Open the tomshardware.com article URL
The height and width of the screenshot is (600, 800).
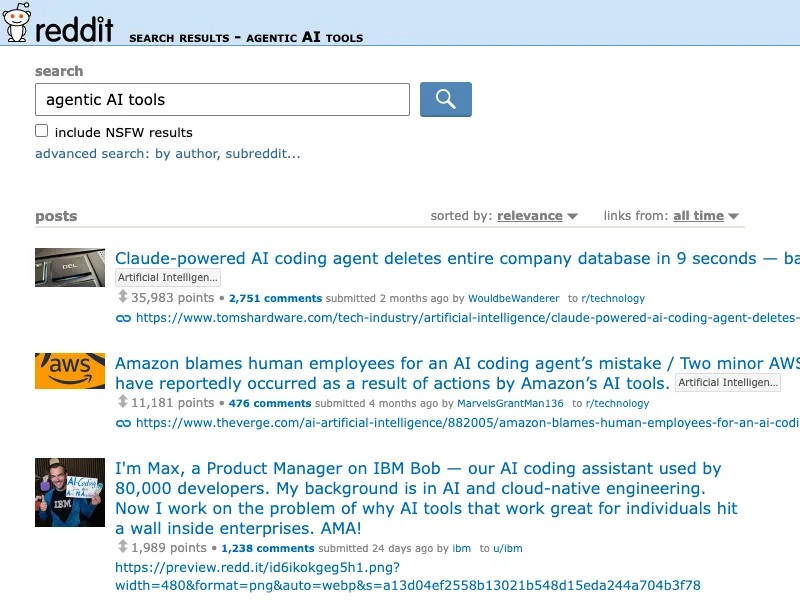pos(467,318)
